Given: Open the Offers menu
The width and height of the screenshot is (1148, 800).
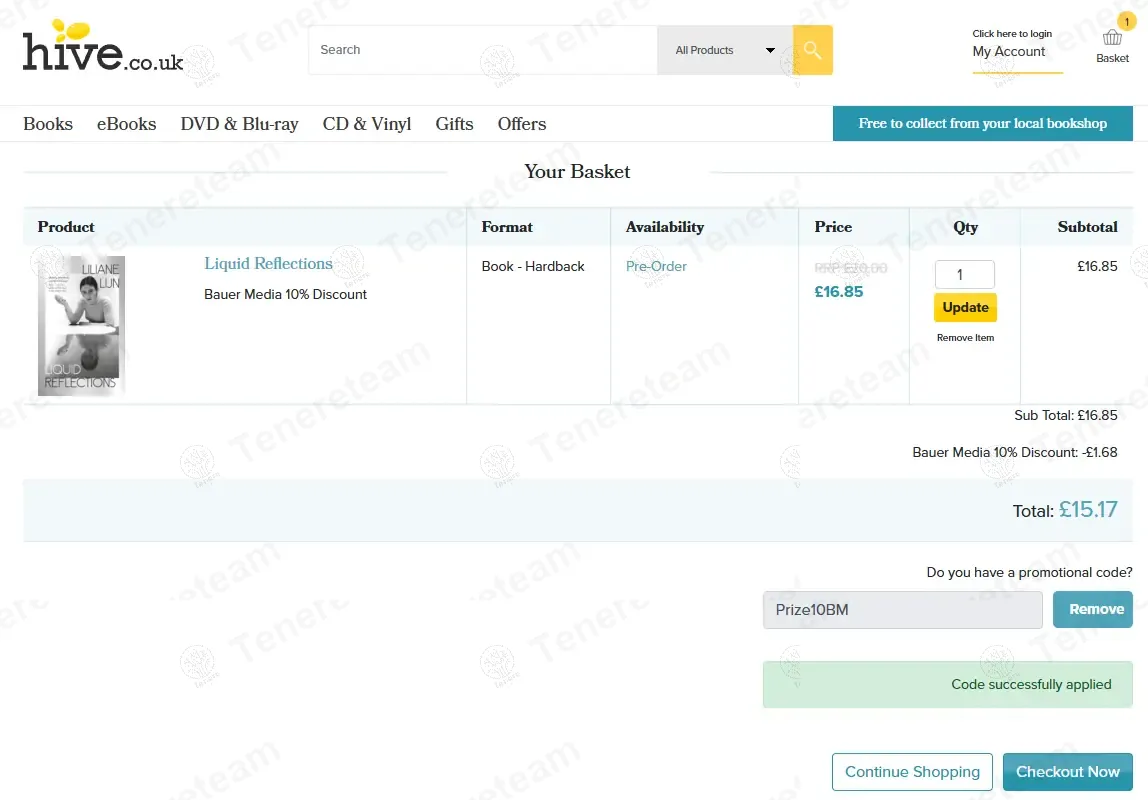Looking at the screenshot, I should coord(522,124).
